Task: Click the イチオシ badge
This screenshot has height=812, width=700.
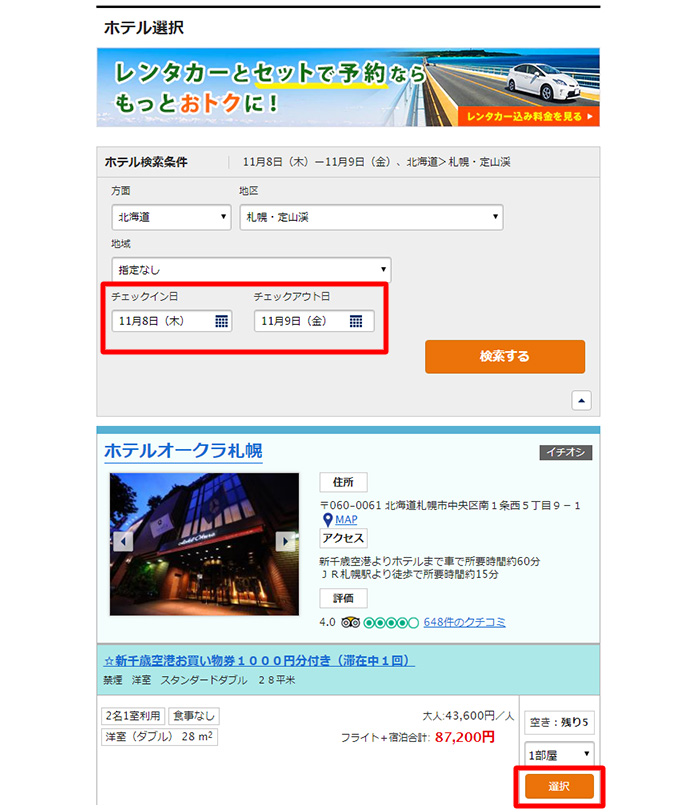Action: 566,452
